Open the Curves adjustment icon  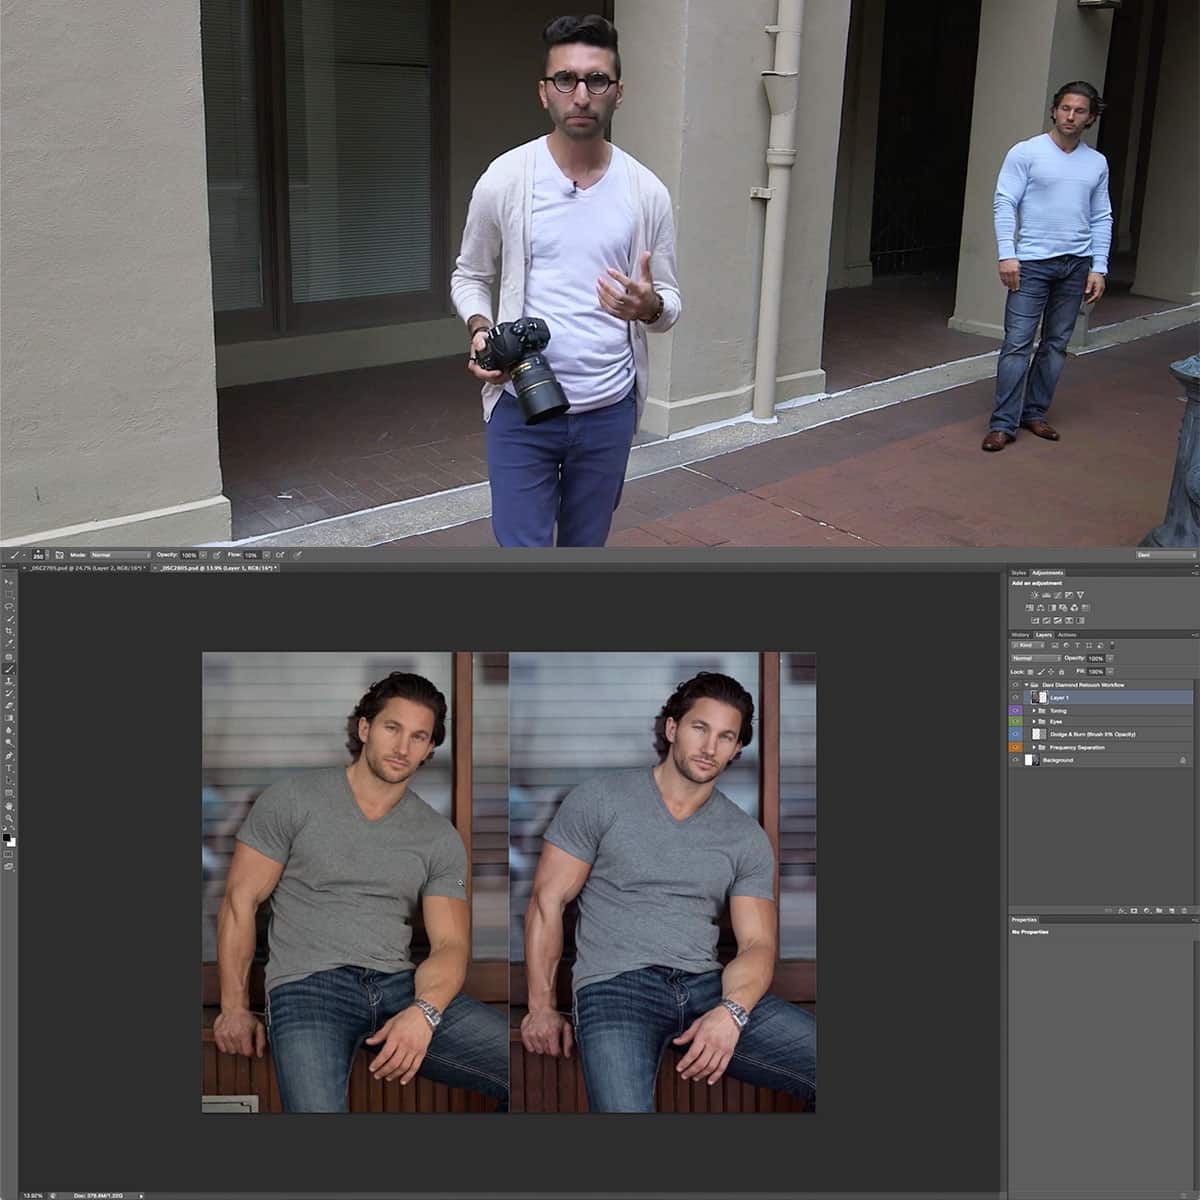[1057, 595]
